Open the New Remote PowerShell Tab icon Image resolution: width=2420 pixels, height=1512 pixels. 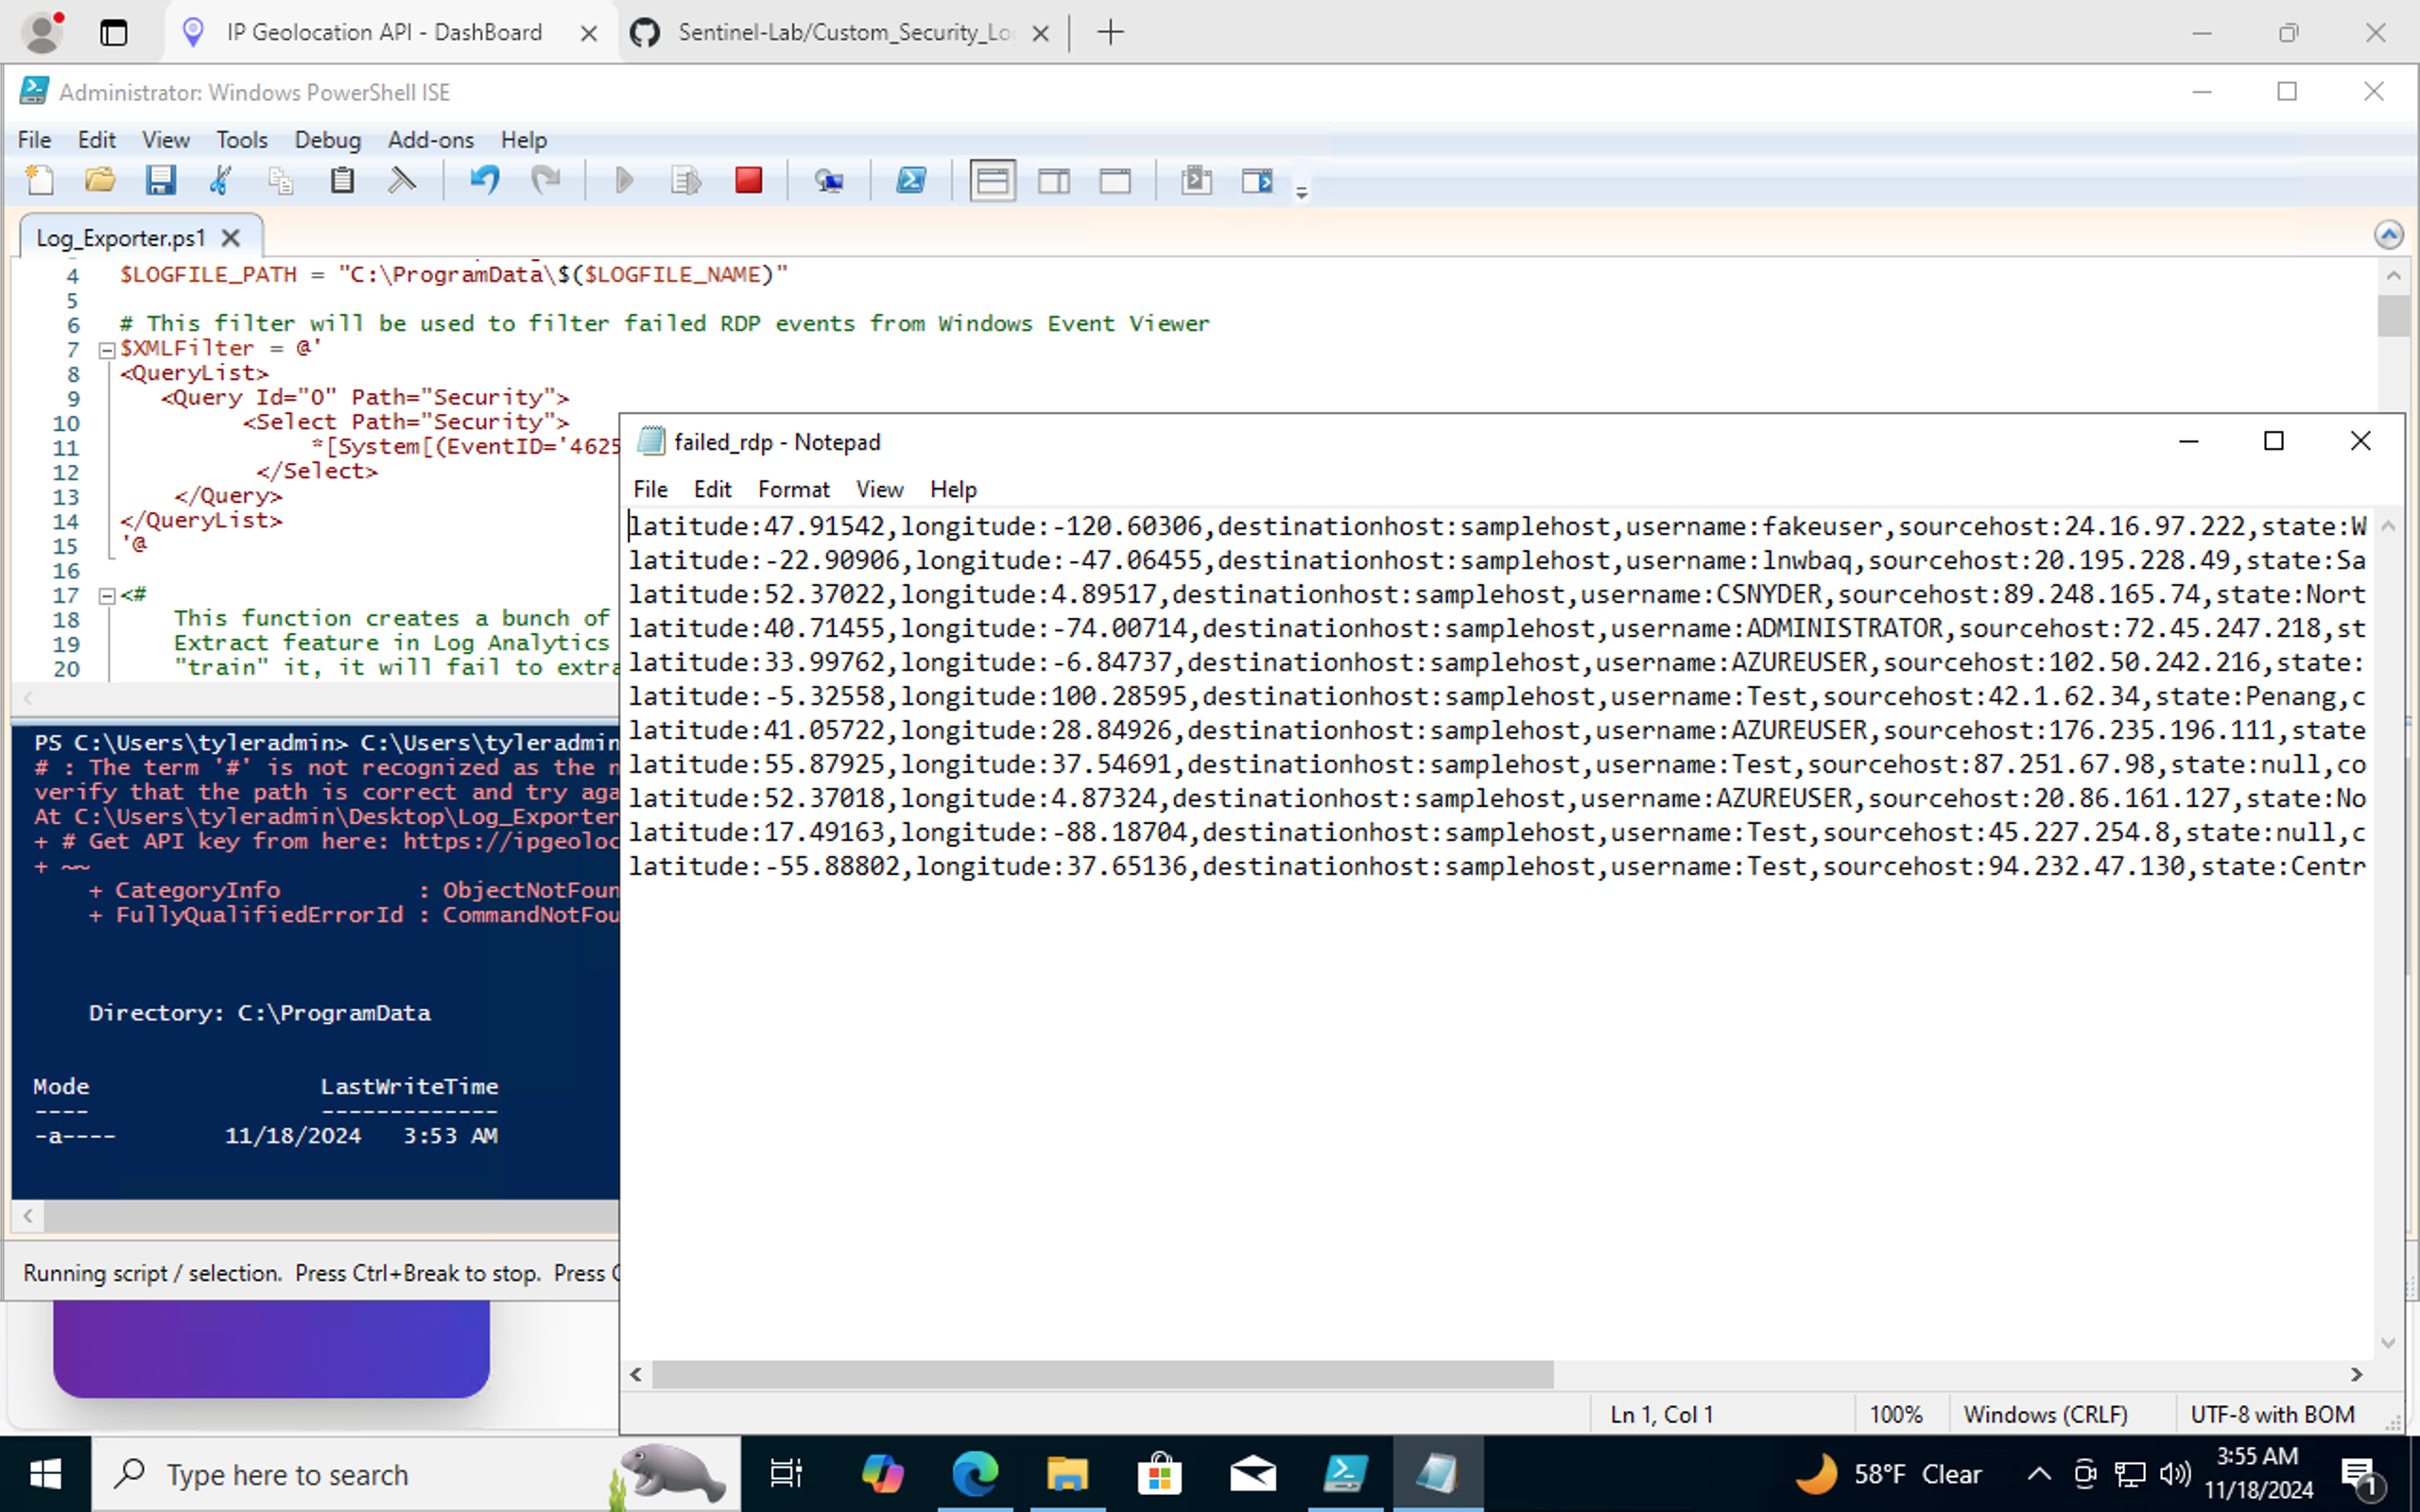pos(828,181)
